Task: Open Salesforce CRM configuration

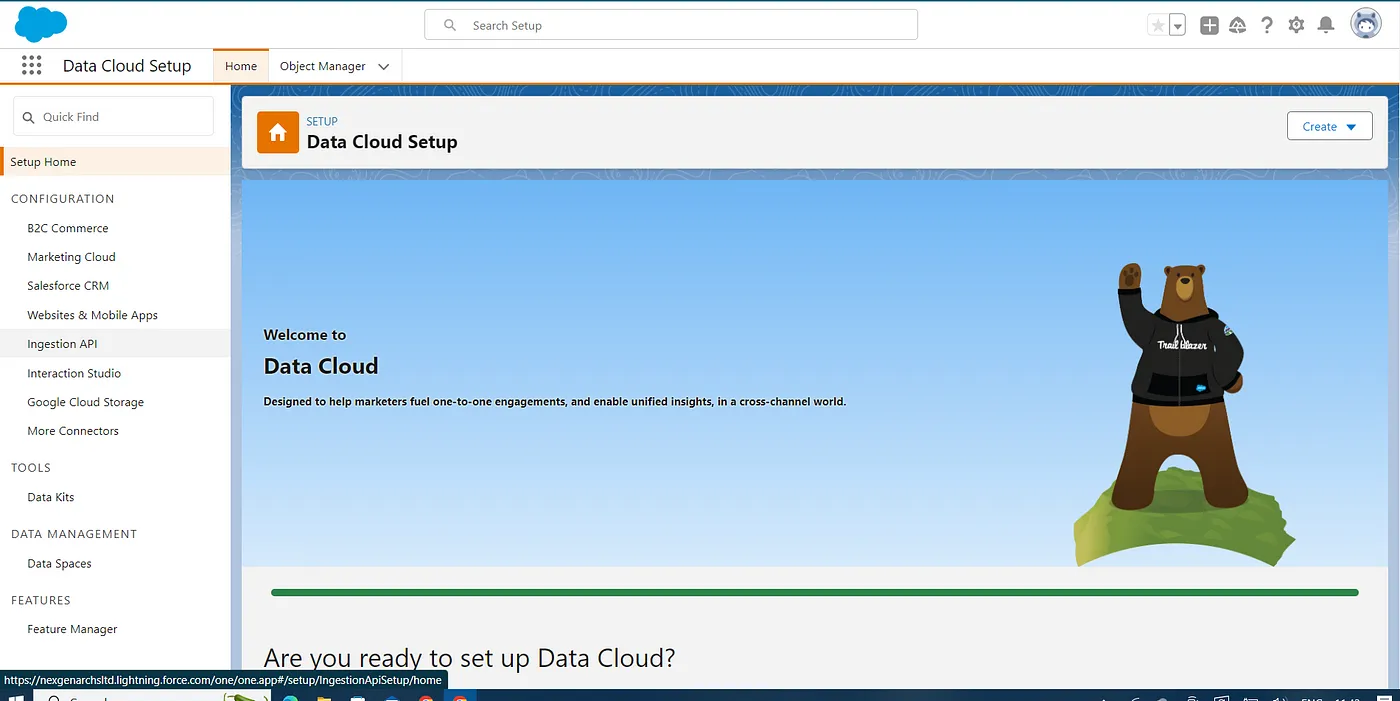Action: 68,286
